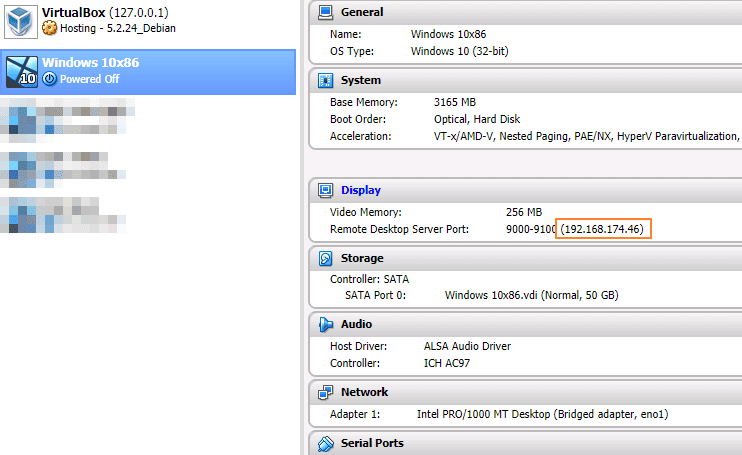Click the Hosting gear status icon
The width and height of the screenshot is (742, 455).
click(49, 28)
